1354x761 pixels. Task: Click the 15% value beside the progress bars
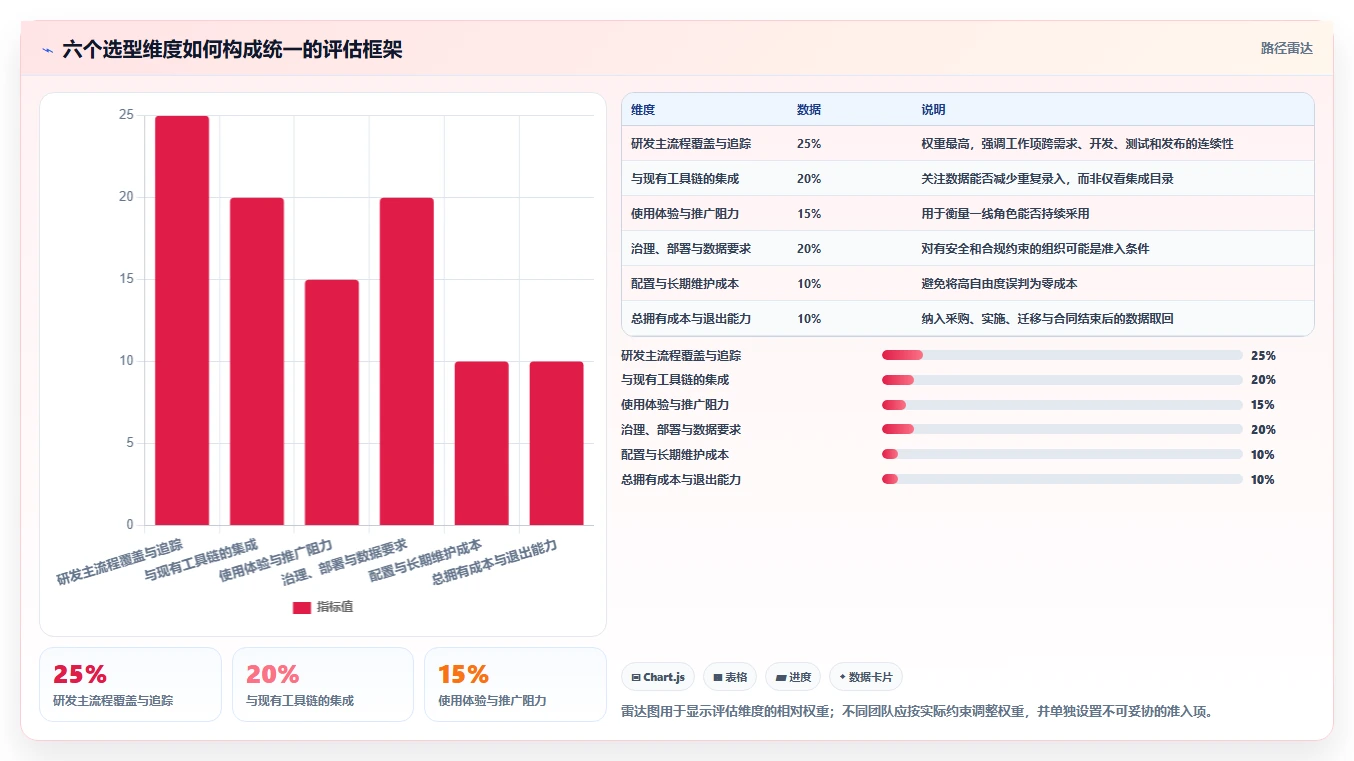1263,405
